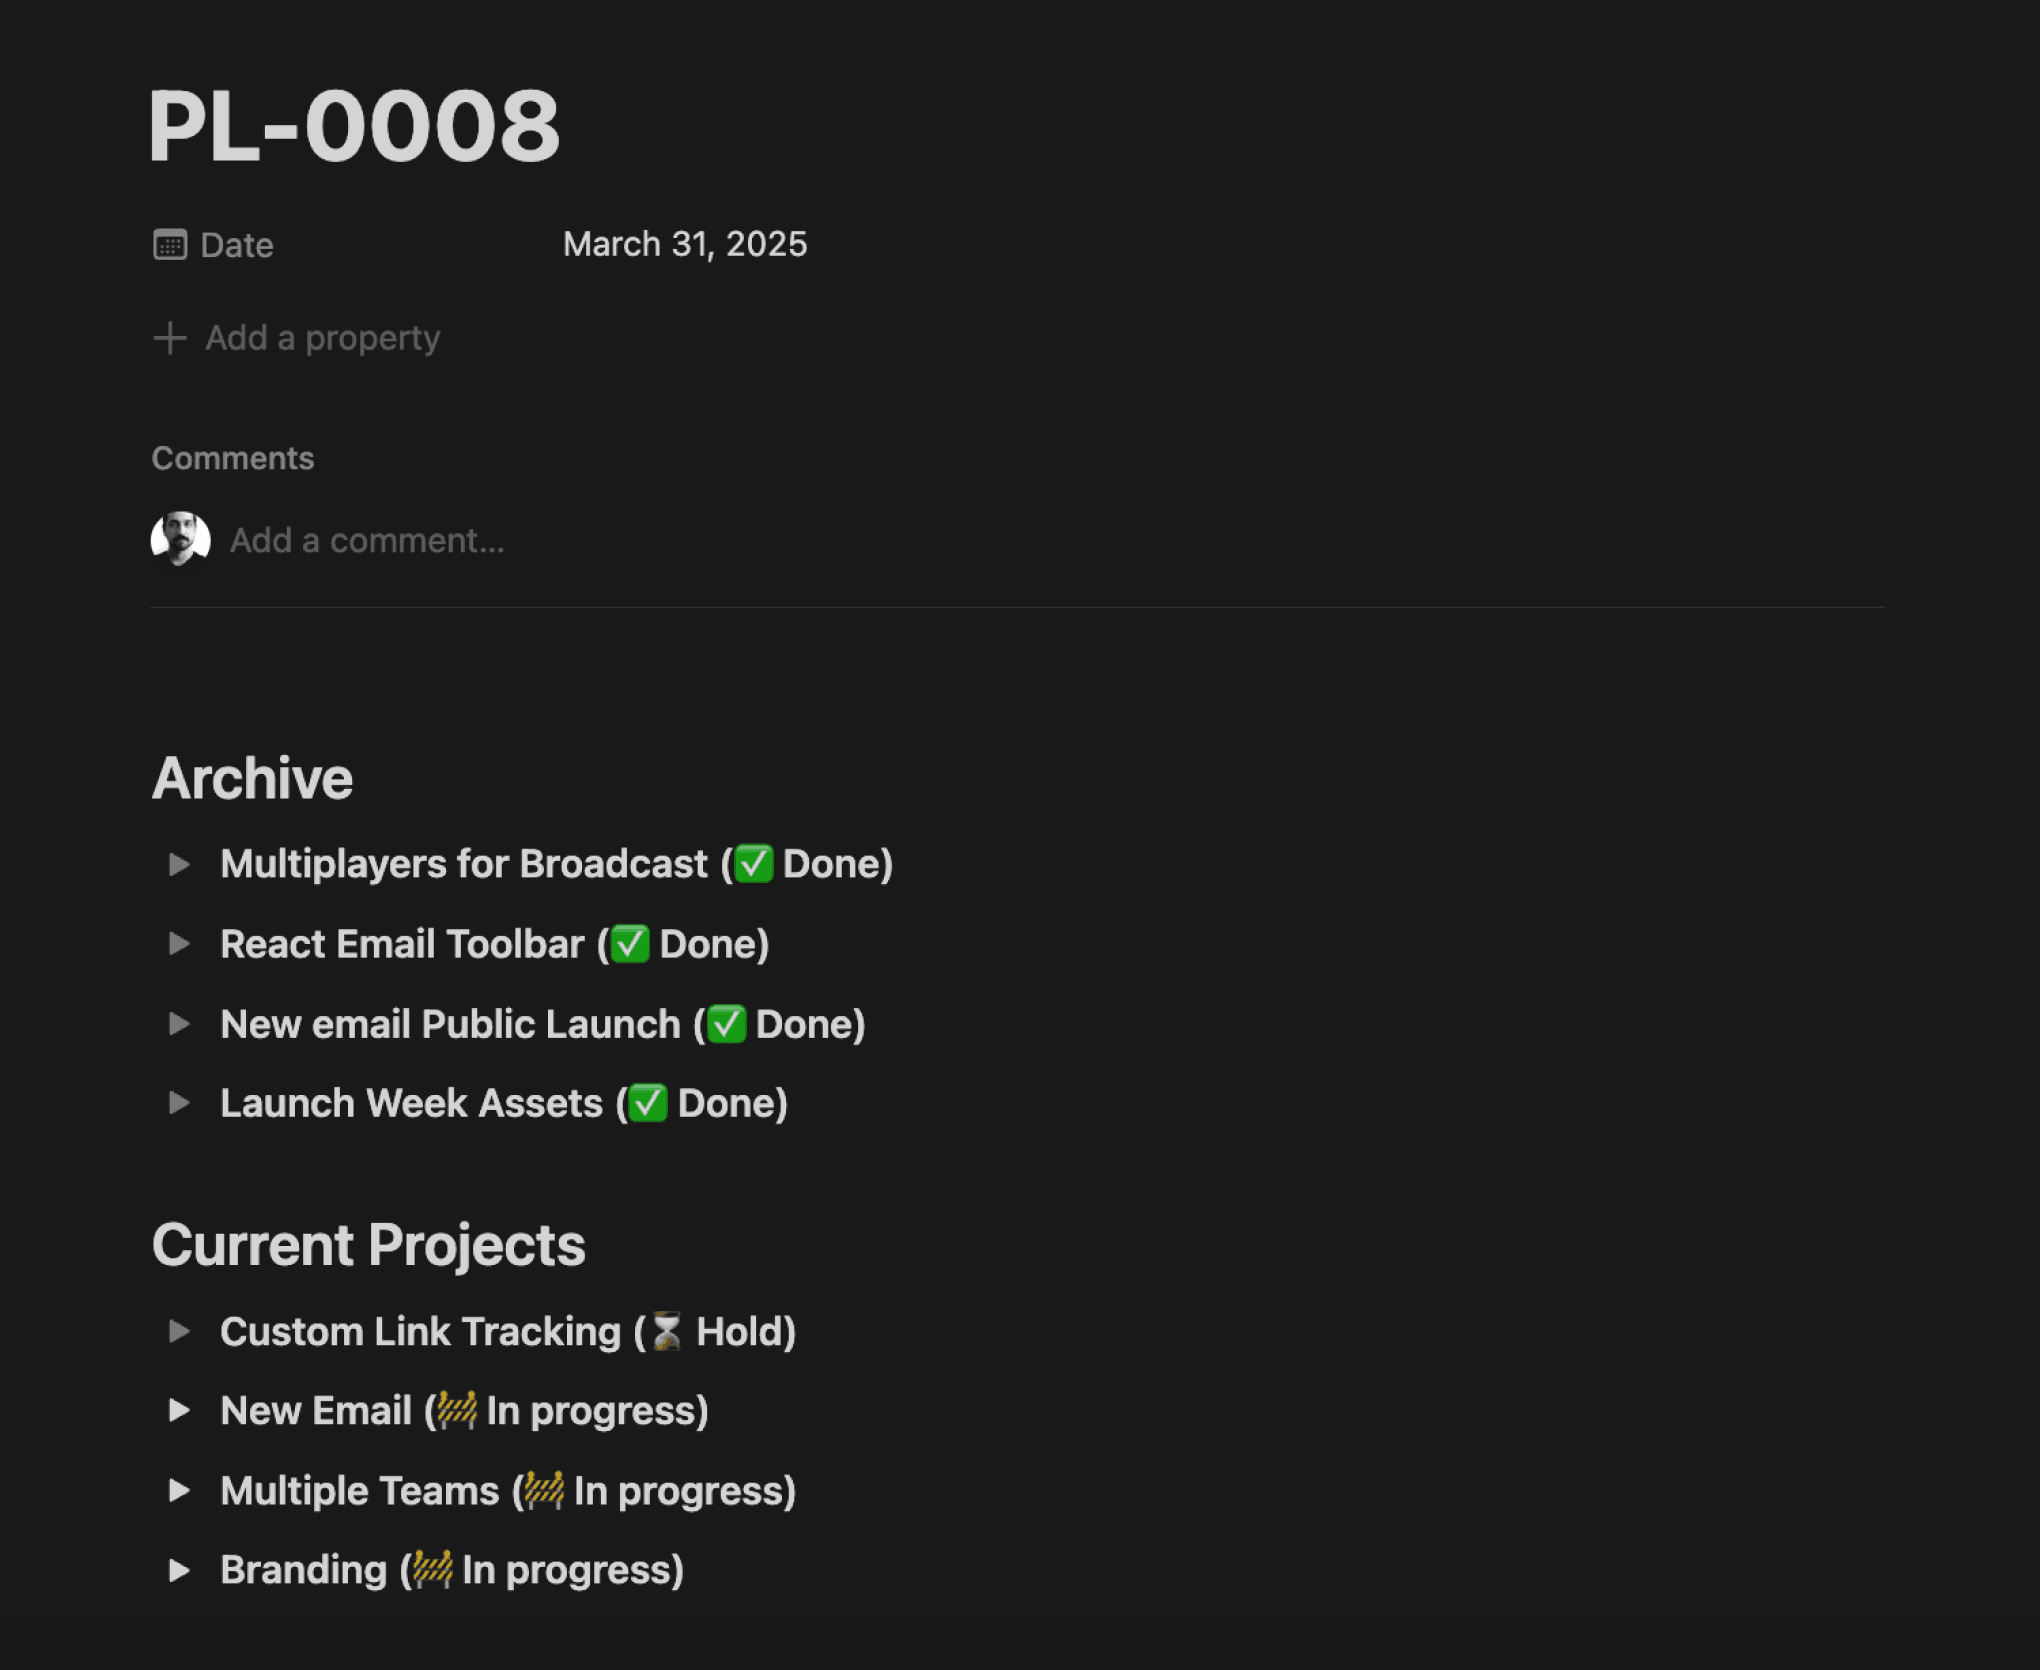
Task: Click into the Add a comment field
Action: (x=367, y=541)
